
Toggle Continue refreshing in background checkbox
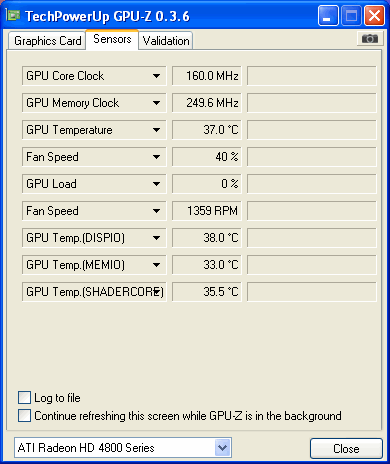click(24, 416)
